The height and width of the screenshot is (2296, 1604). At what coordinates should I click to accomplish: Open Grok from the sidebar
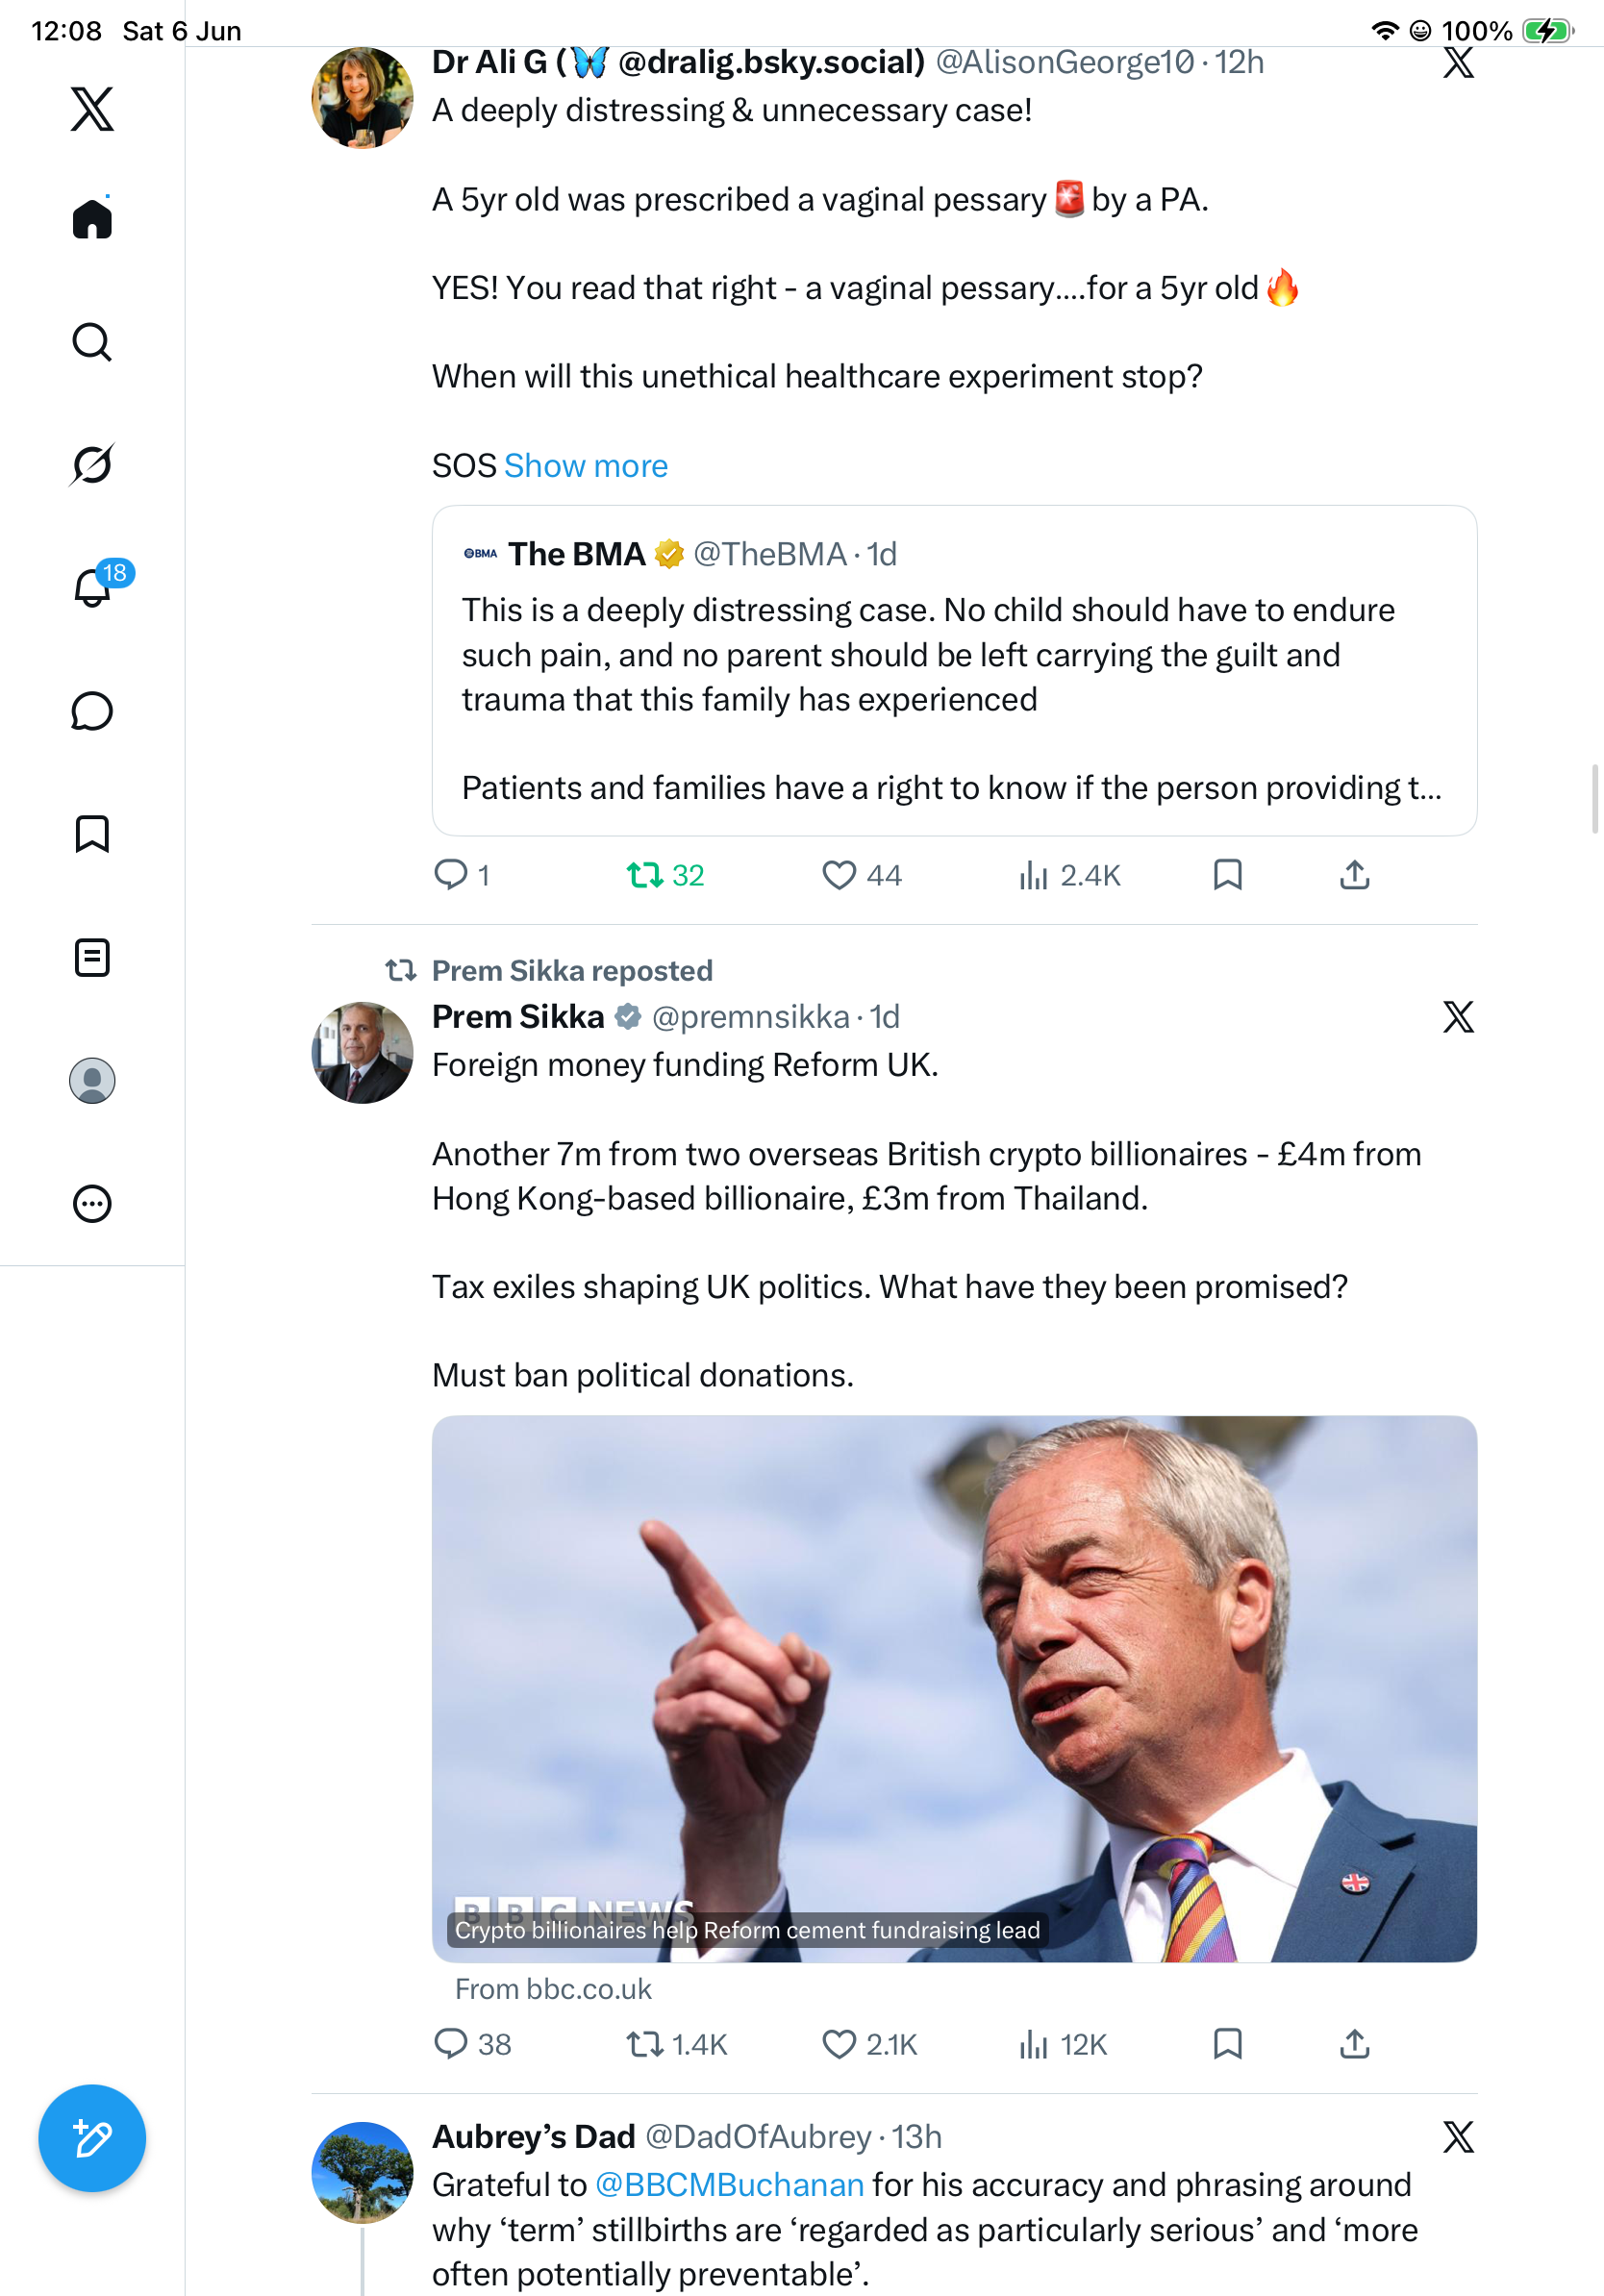[92, 464]
